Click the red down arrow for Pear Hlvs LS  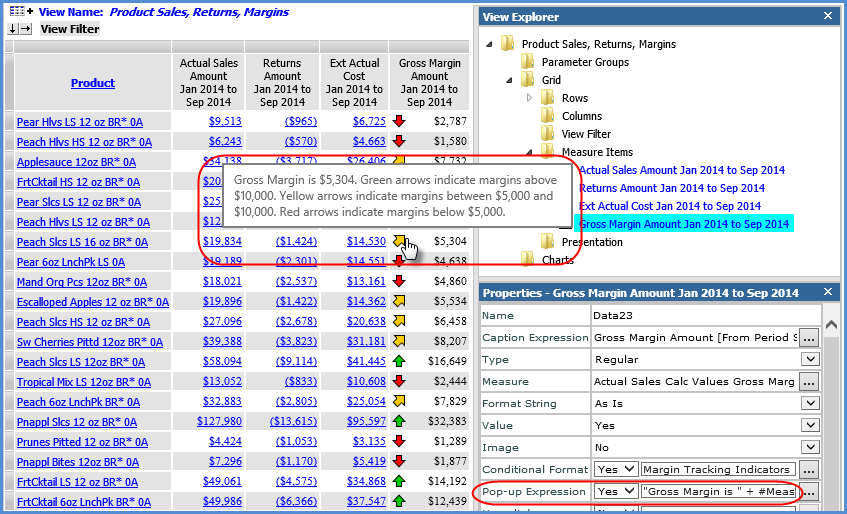click(x=399, y=121)
